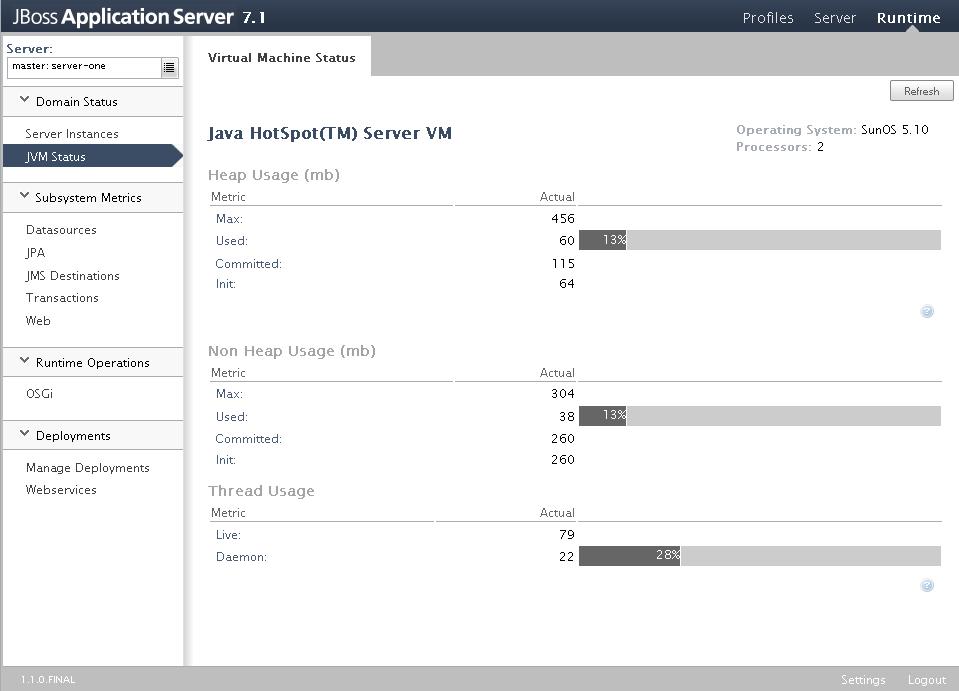Click the Heap Init value 64

[566, 284]
